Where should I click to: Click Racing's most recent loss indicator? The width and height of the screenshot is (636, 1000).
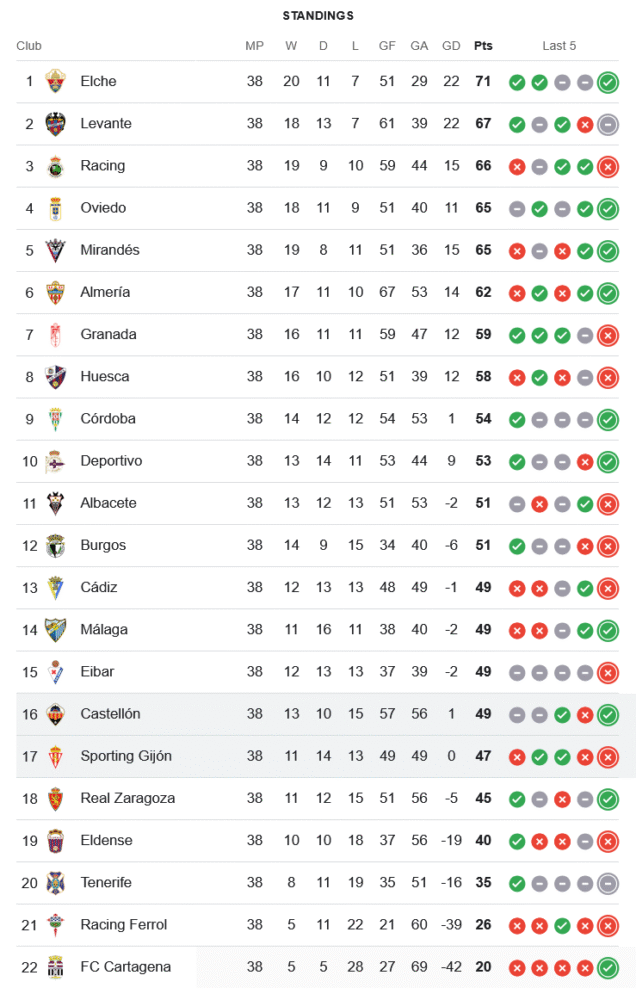607,166
